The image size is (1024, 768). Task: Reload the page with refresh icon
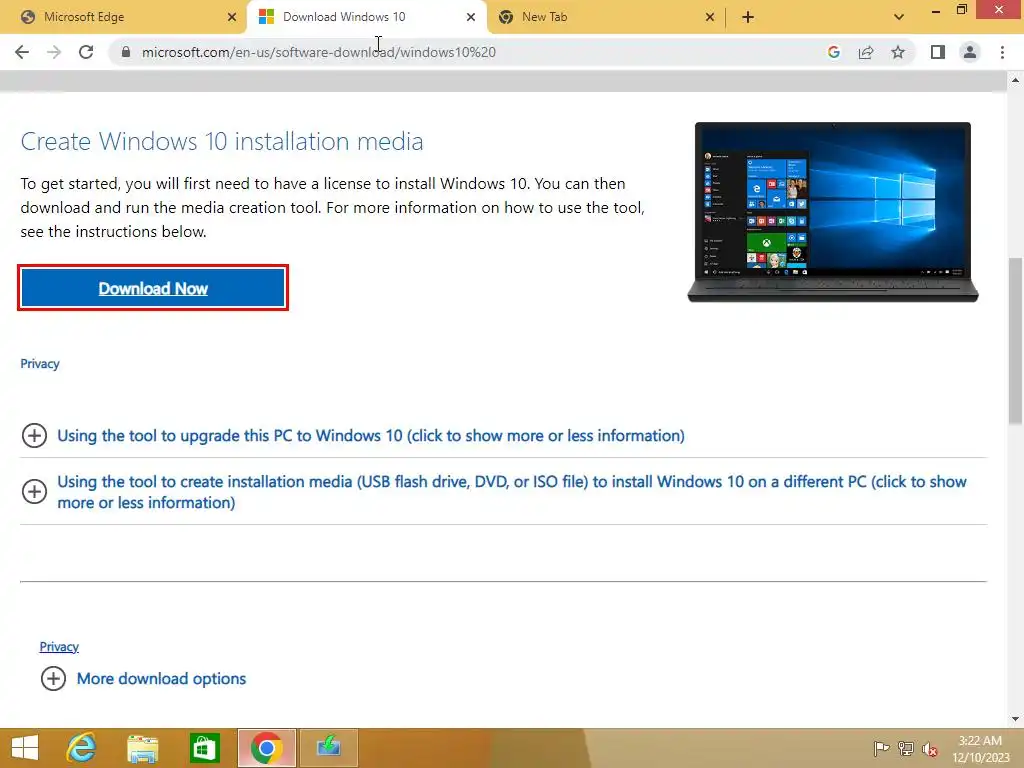coord(86,52)
